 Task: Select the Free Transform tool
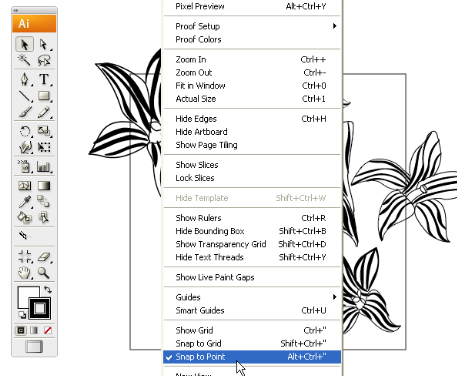click(44, 147)
